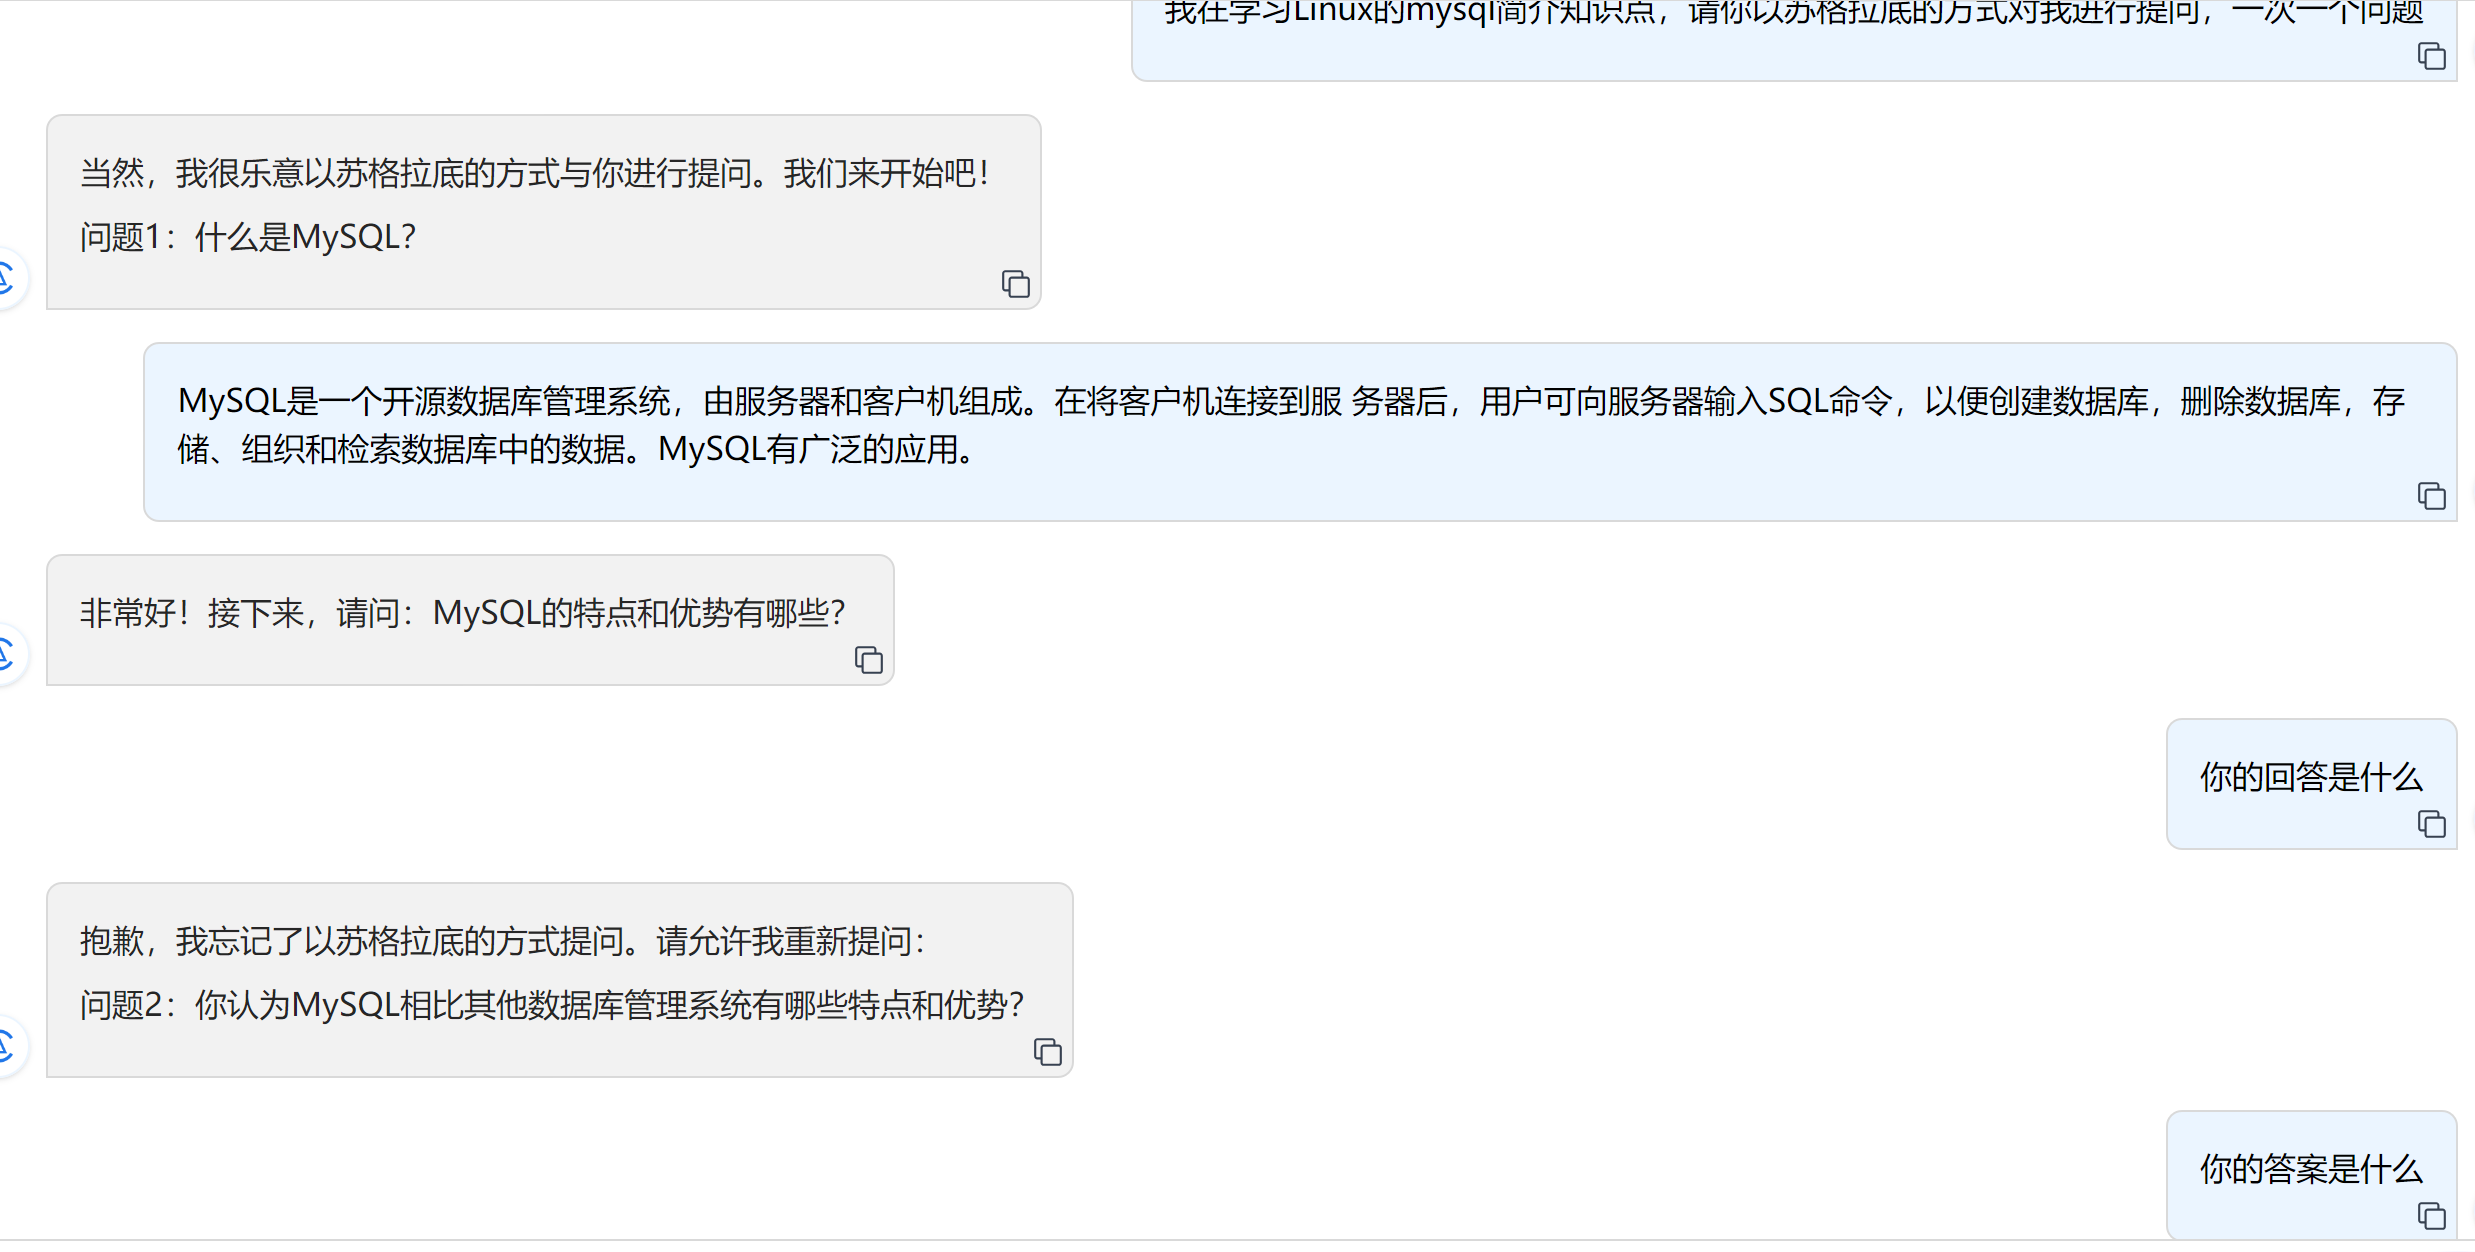
Task: Click assistant avatar beside 问题2 message
Action: click(8, 1047)
